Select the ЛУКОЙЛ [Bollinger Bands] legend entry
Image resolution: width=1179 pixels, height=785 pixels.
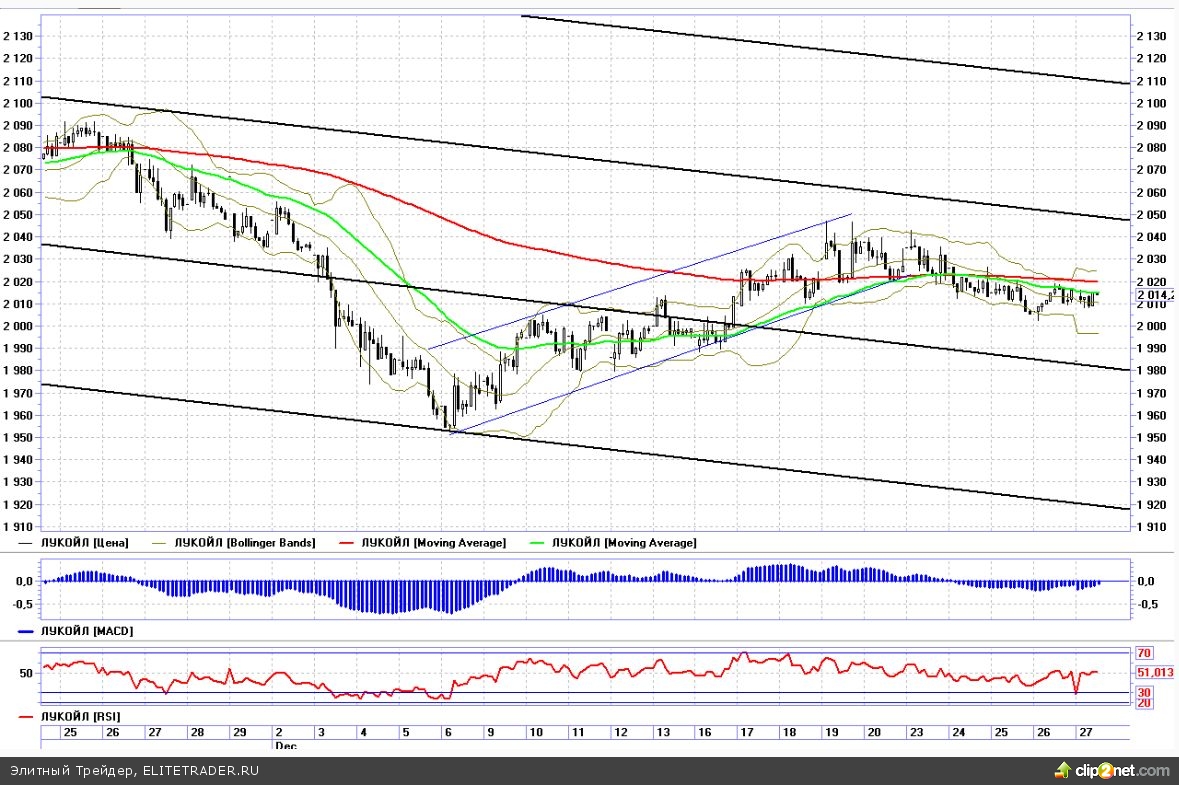(244, 542)
